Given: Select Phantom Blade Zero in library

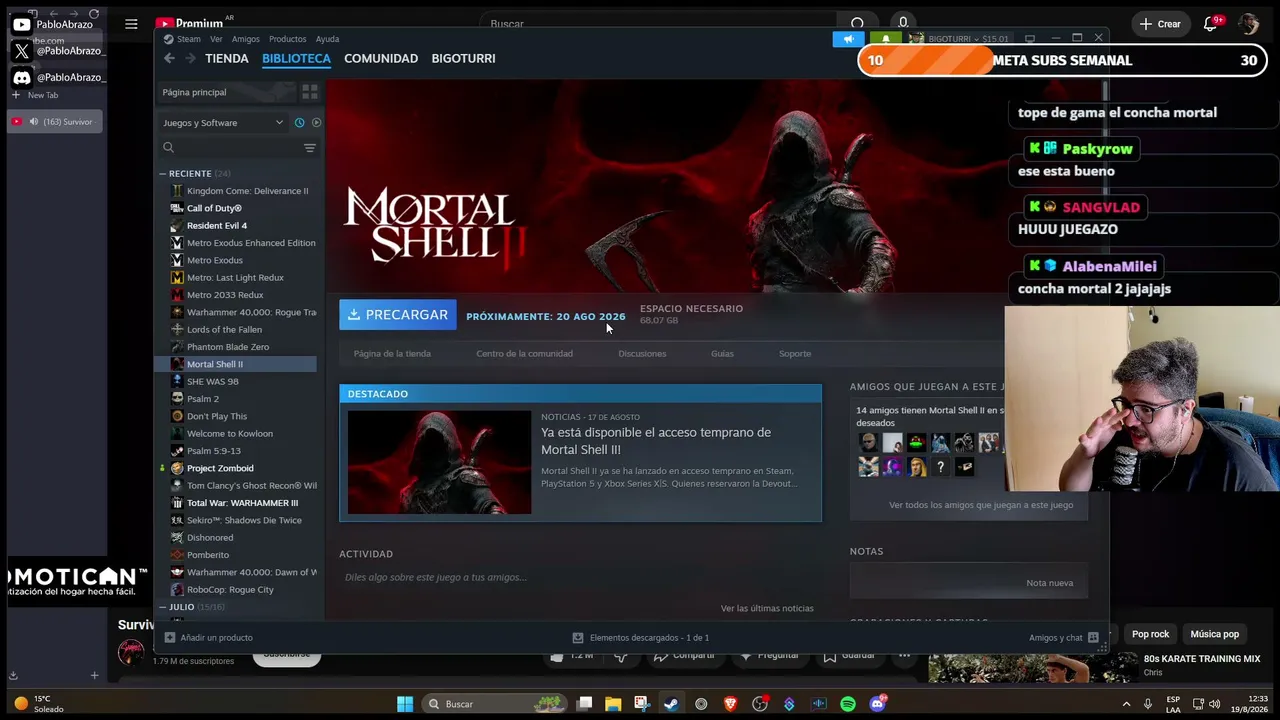Looking at the screenshot, I should [x=228, y=347].
